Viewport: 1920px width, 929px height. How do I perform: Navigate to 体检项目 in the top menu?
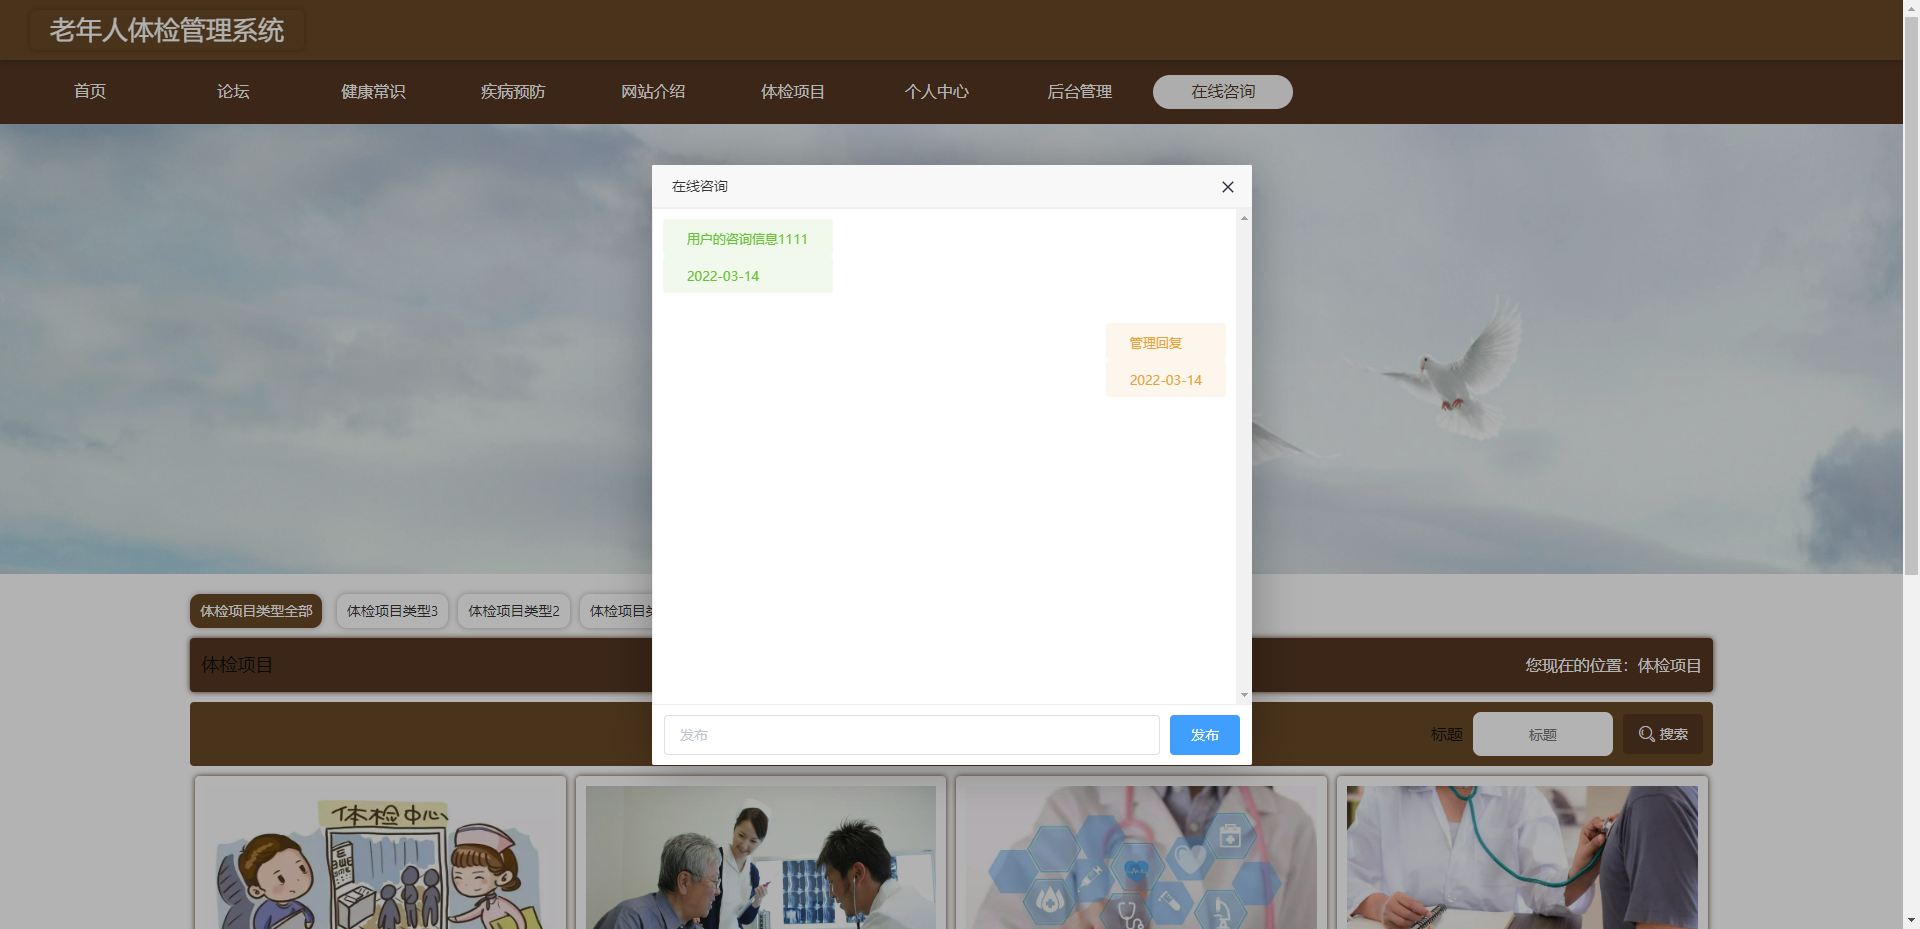click(x=793, y=92)
